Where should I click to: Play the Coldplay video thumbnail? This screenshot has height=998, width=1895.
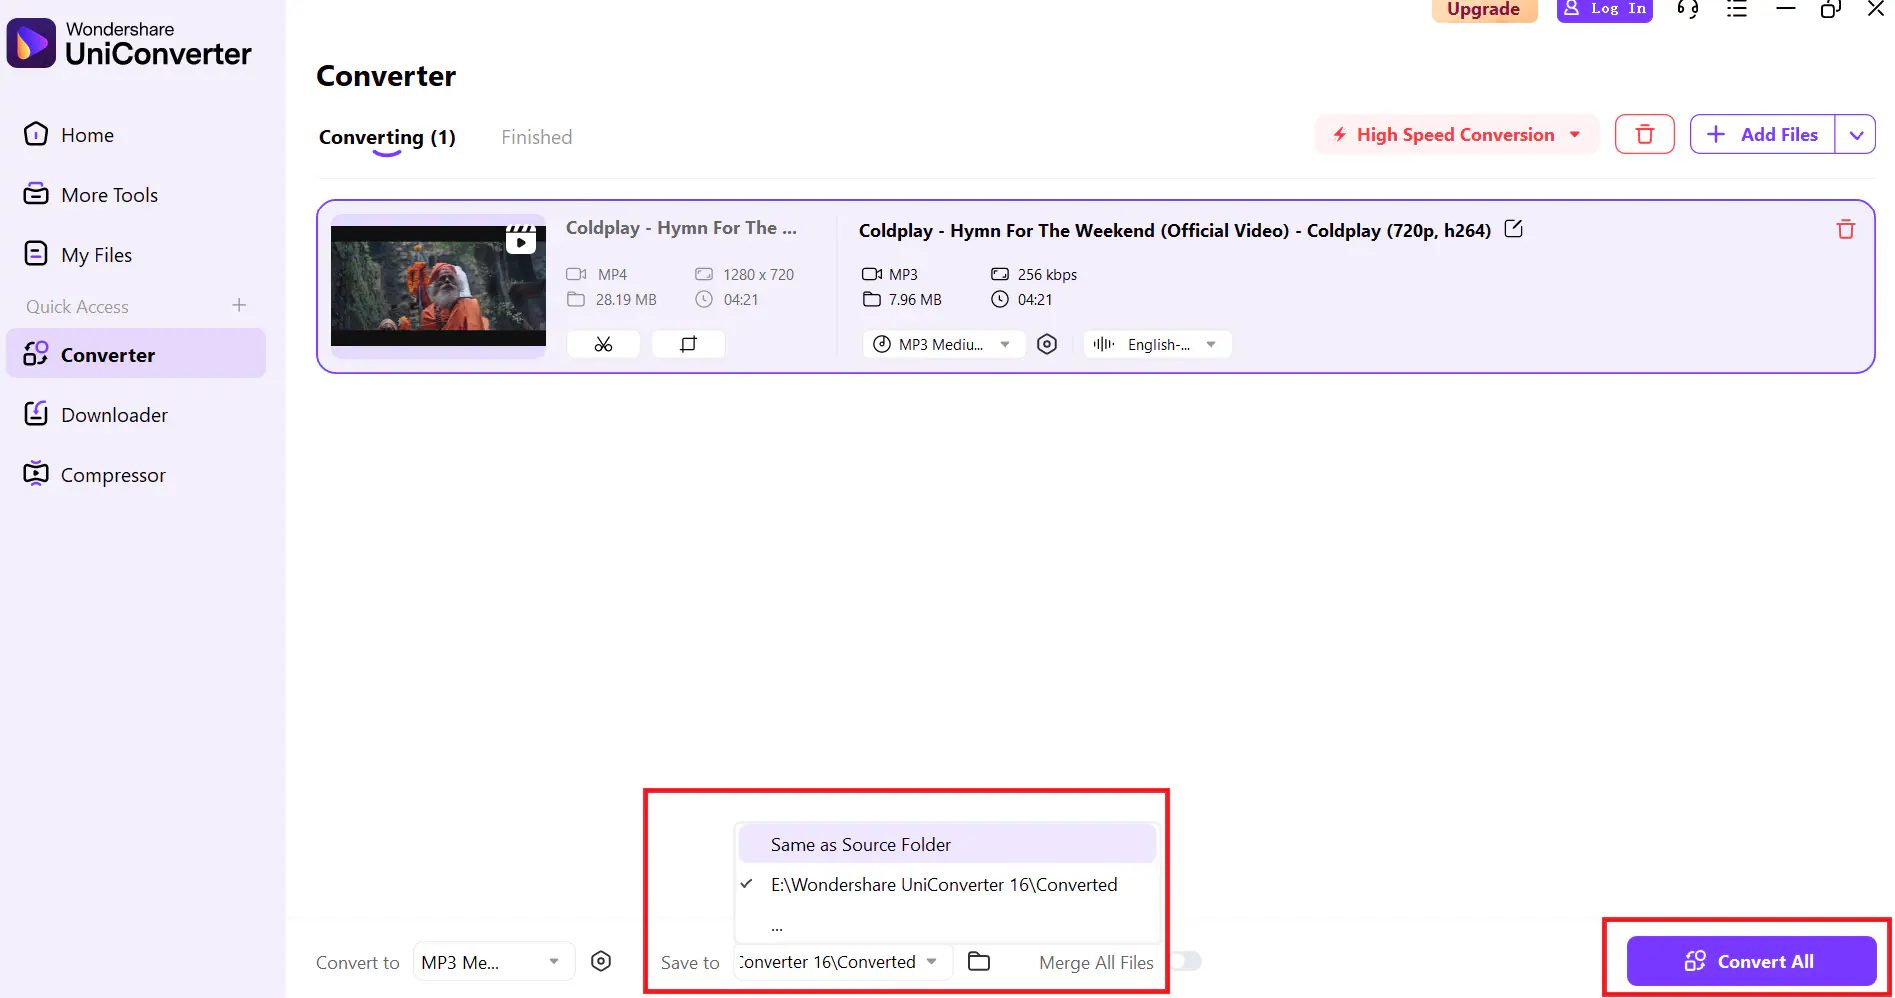pos(438,285)
